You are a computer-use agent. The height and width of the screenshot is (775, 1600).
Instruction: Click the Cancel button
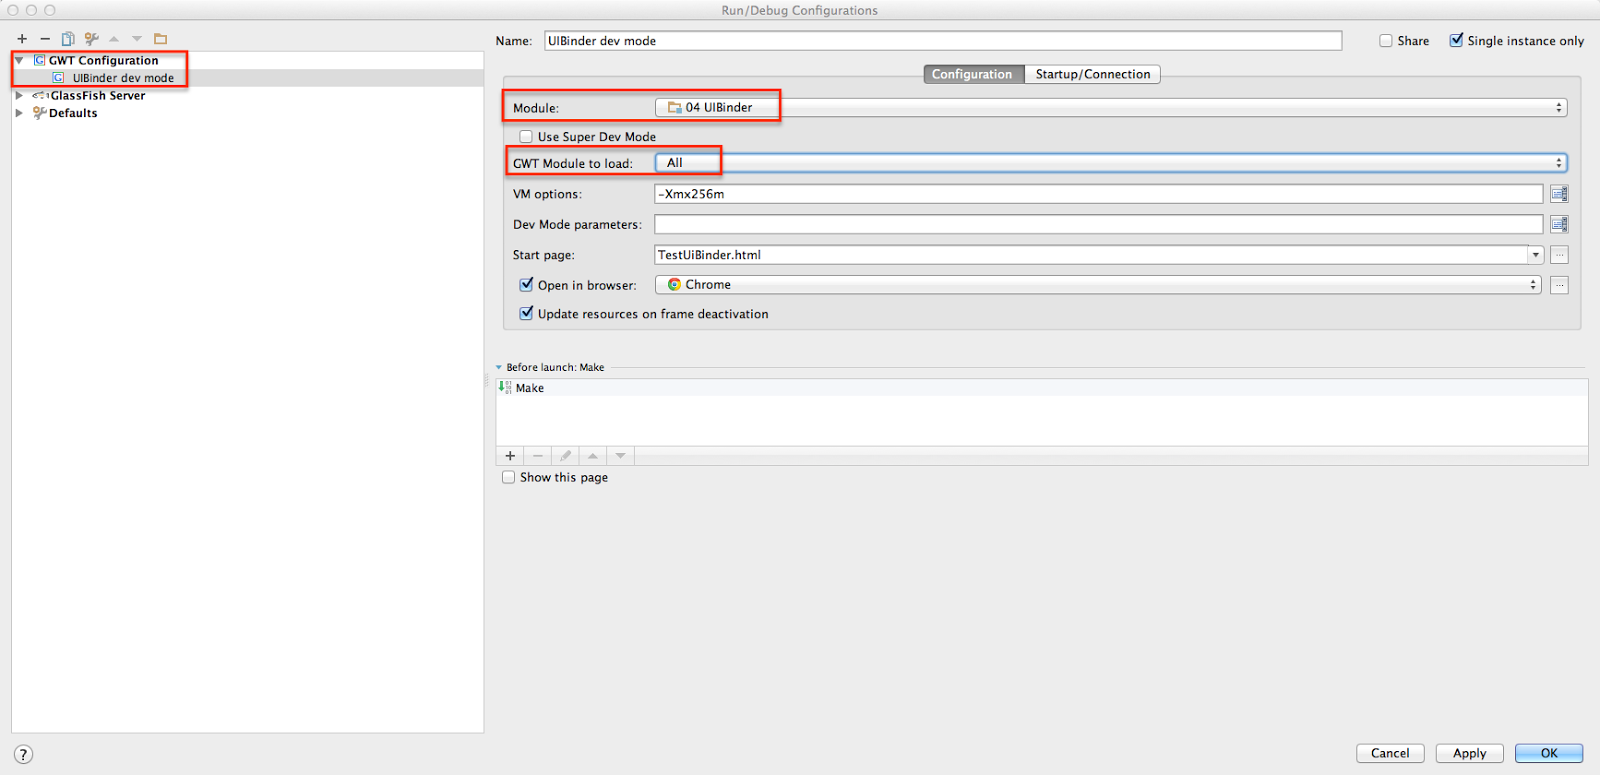[1390, 753]
